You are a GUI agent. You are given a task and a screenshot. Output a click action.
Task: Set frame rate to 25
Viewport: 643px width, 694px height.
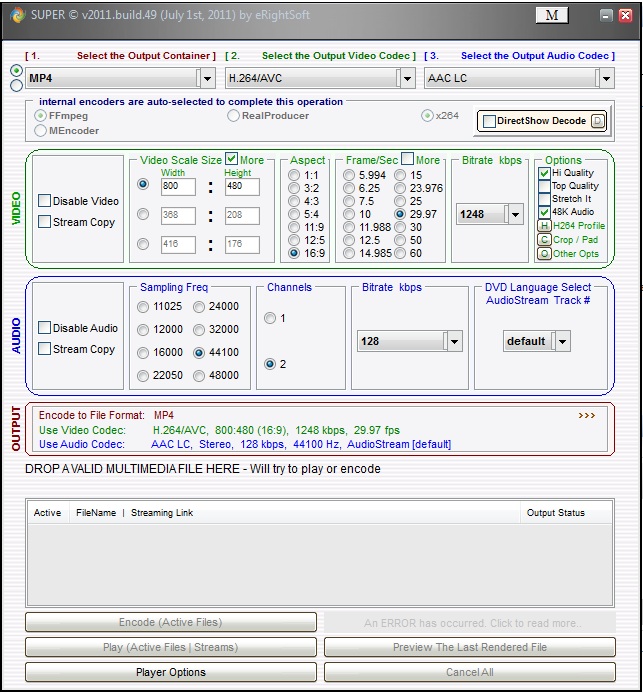(x=400, y=201)
